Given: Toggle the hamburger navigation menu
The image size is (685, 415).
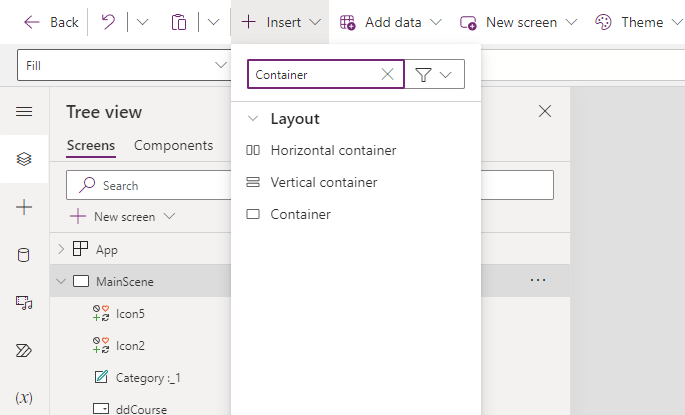Looking at the screenshot, I should pyautogui.click(x=24, y=111).
